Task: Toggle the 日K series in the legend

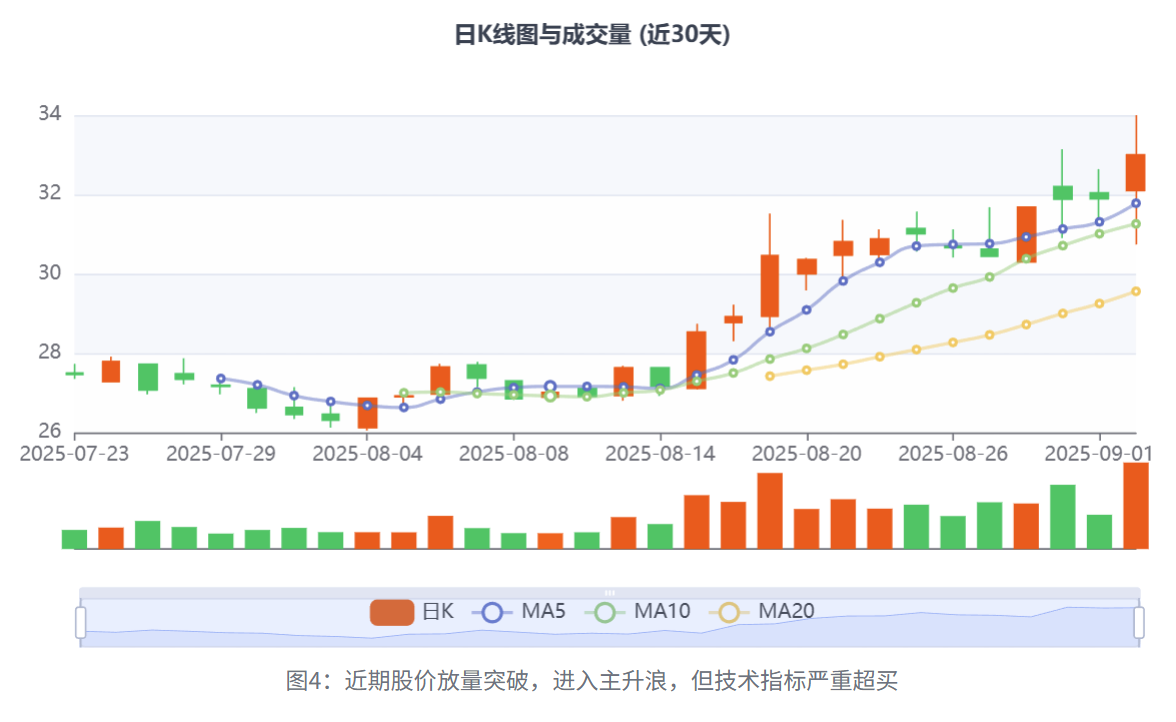Action: (x=412, y=612)
